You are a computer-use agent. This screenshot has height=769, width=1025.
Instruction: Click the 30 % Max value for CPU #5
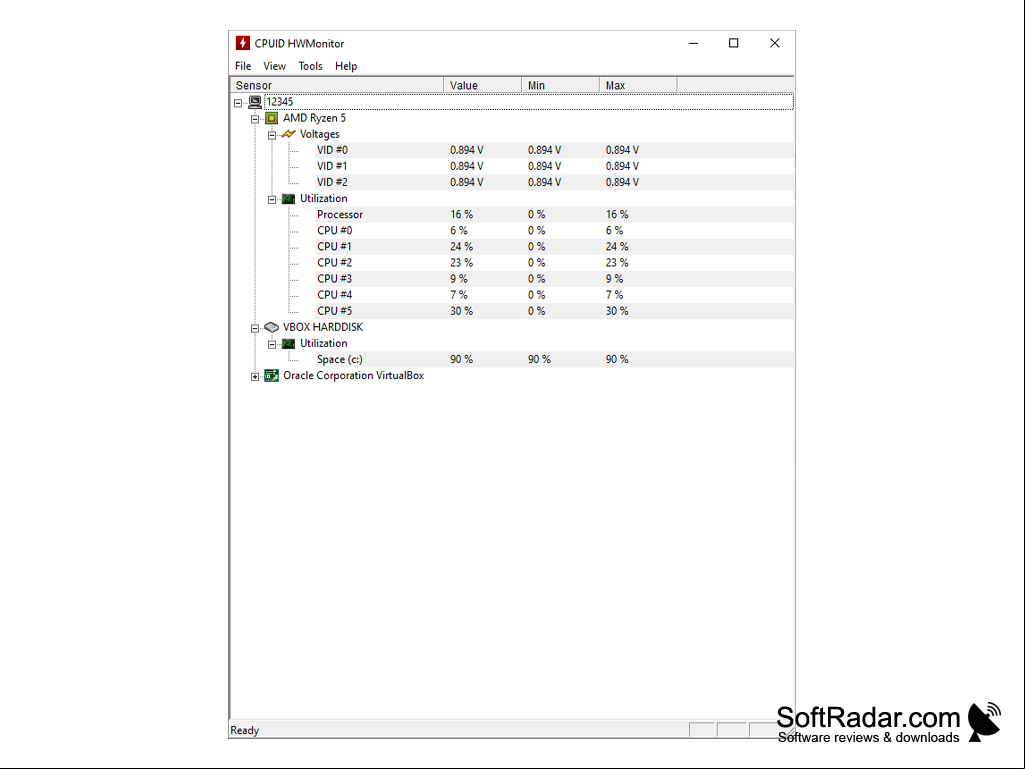click(x=617, y=311)
